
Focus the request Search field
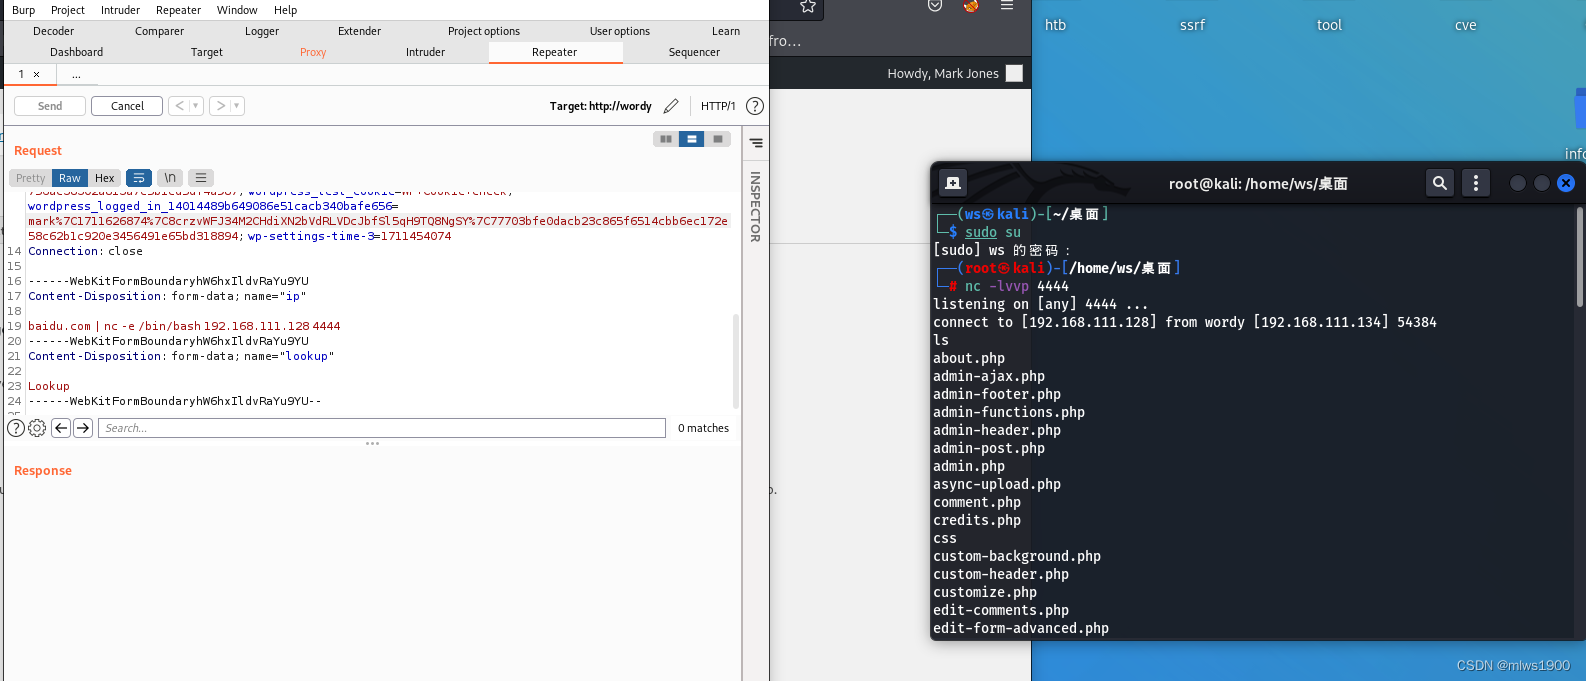coord(382,428)
